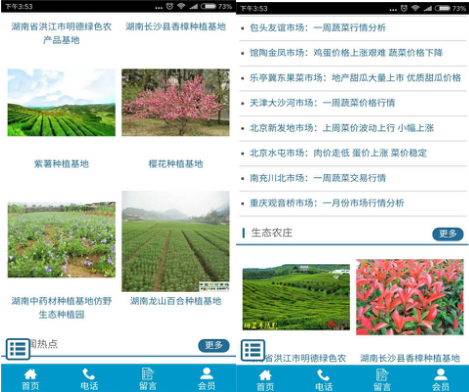469x392 pixels.
Task: Open 包头友谊市场 vegetable market analysis link
Action: click(318, 28)
